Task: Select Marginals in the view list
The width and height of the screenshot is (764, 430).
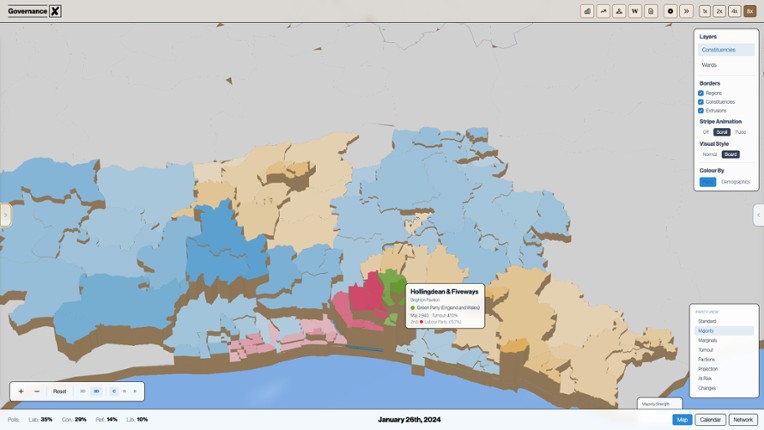Action: click(708, 340)
